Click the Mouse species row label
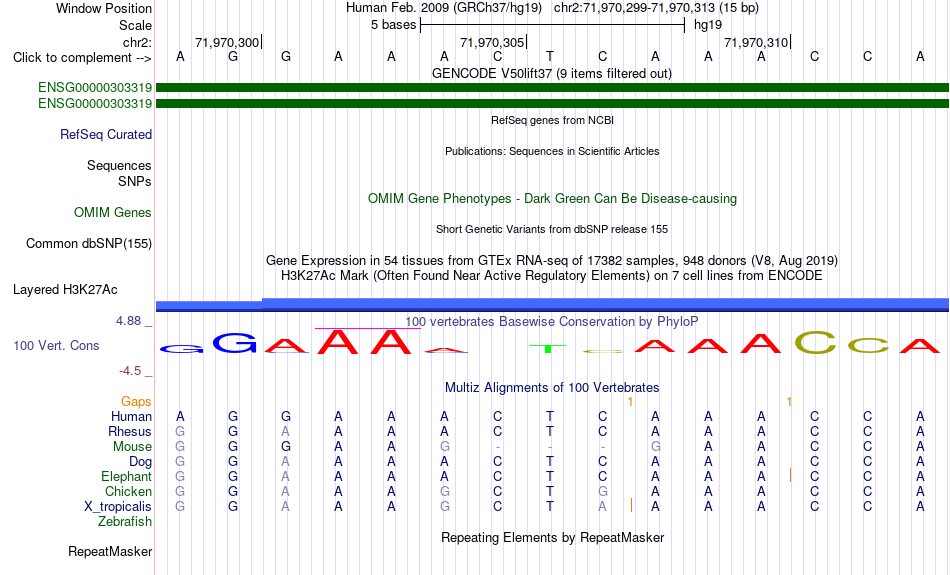This screenshot has height=575, width=950. point(132,447)
